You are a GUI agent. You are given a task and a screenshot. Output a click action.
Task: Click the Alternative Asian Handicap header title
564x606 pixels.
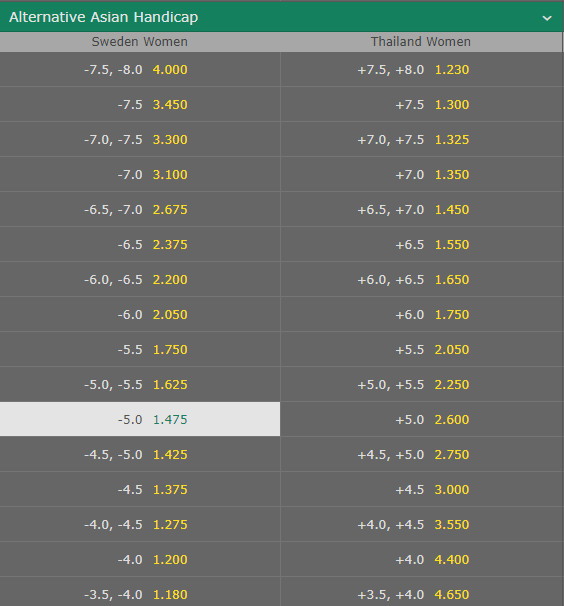104,17
